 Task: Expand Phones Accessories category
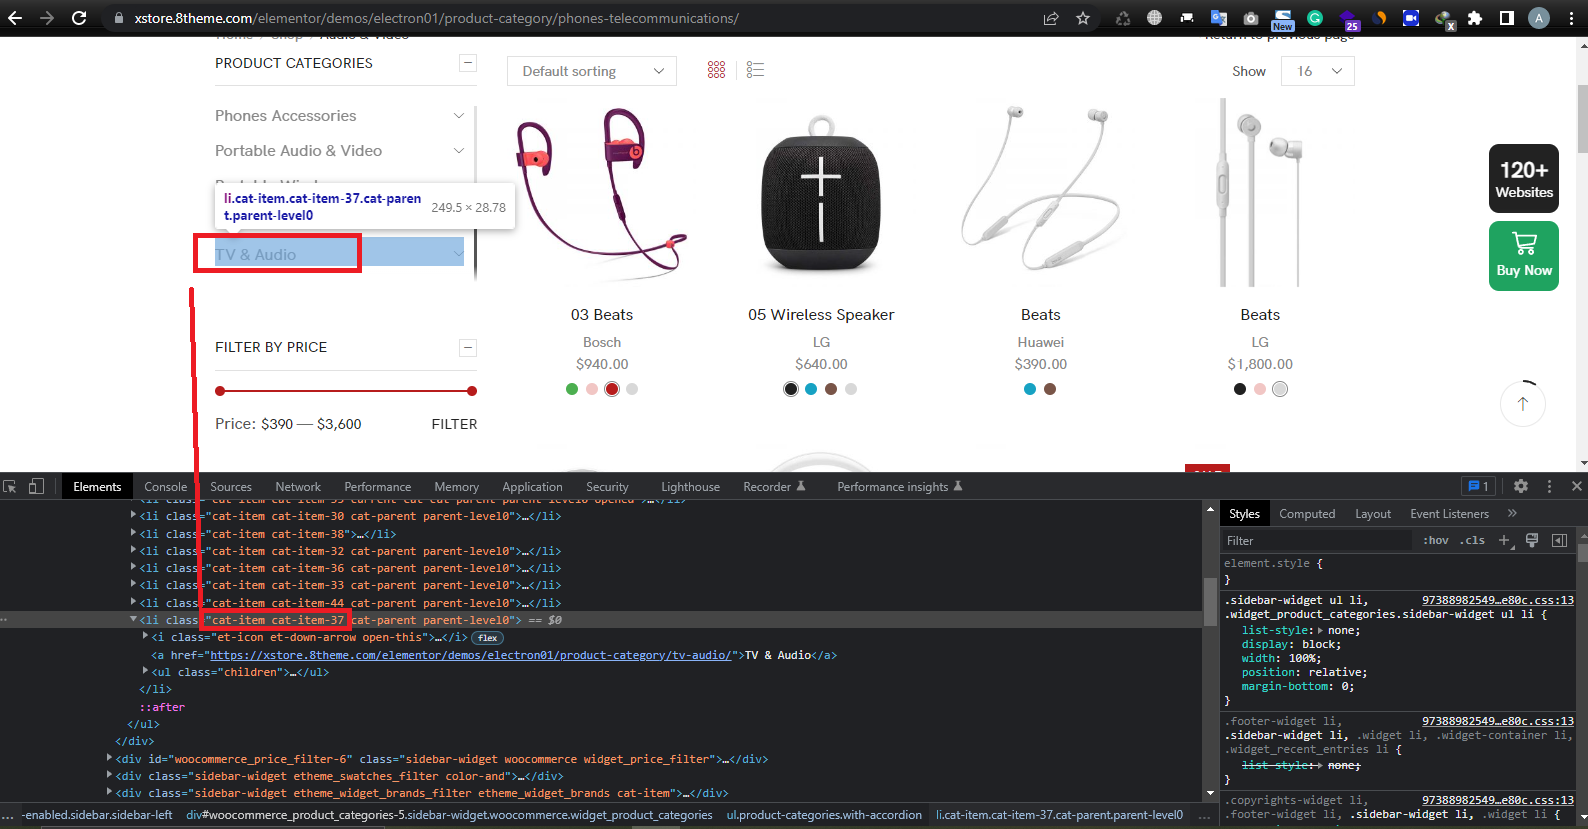click(459, 116)
